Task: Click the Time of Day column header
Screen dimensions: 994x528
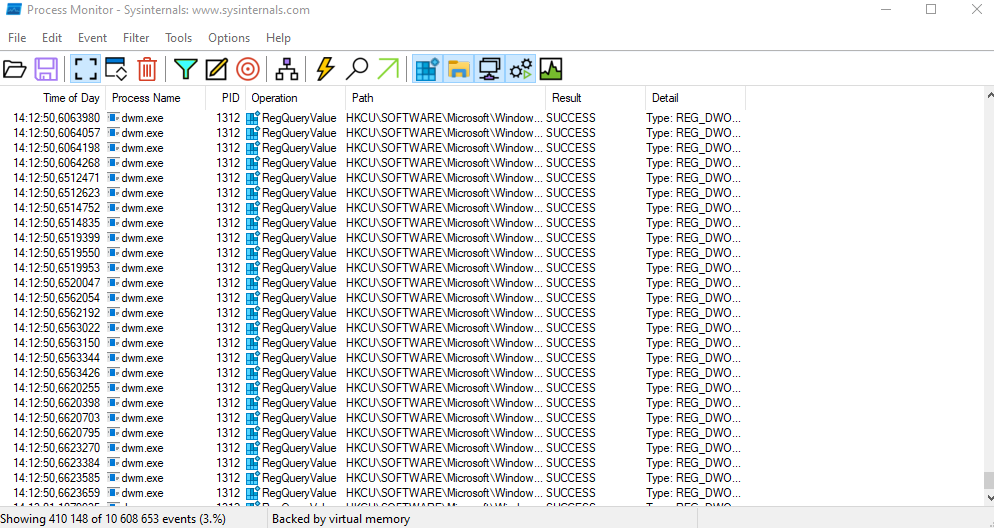Action: coord(53,98)
